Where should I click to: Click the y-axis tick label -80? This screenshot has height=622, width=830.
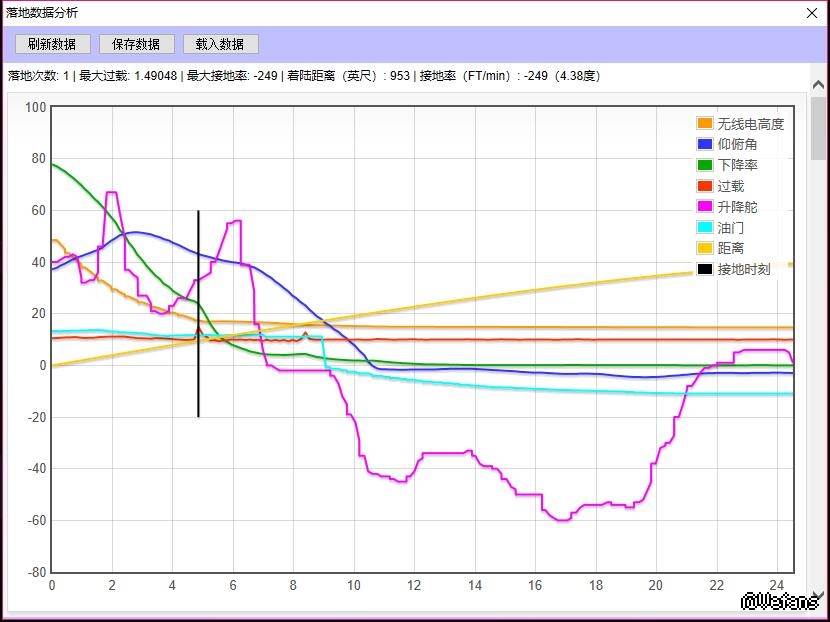[x=34, y=573]
